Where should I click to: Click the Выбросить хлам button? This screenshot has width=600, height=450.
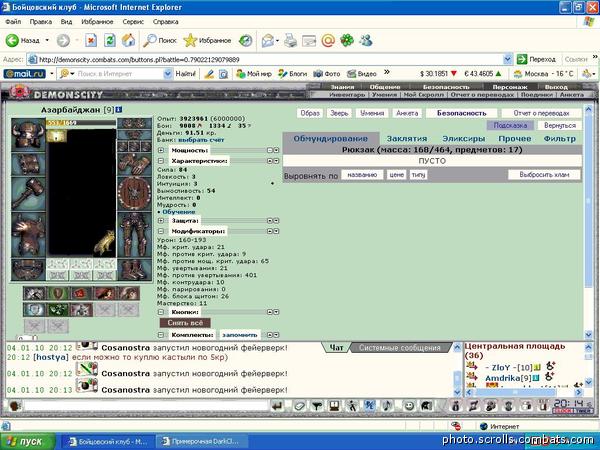(544, 175)
